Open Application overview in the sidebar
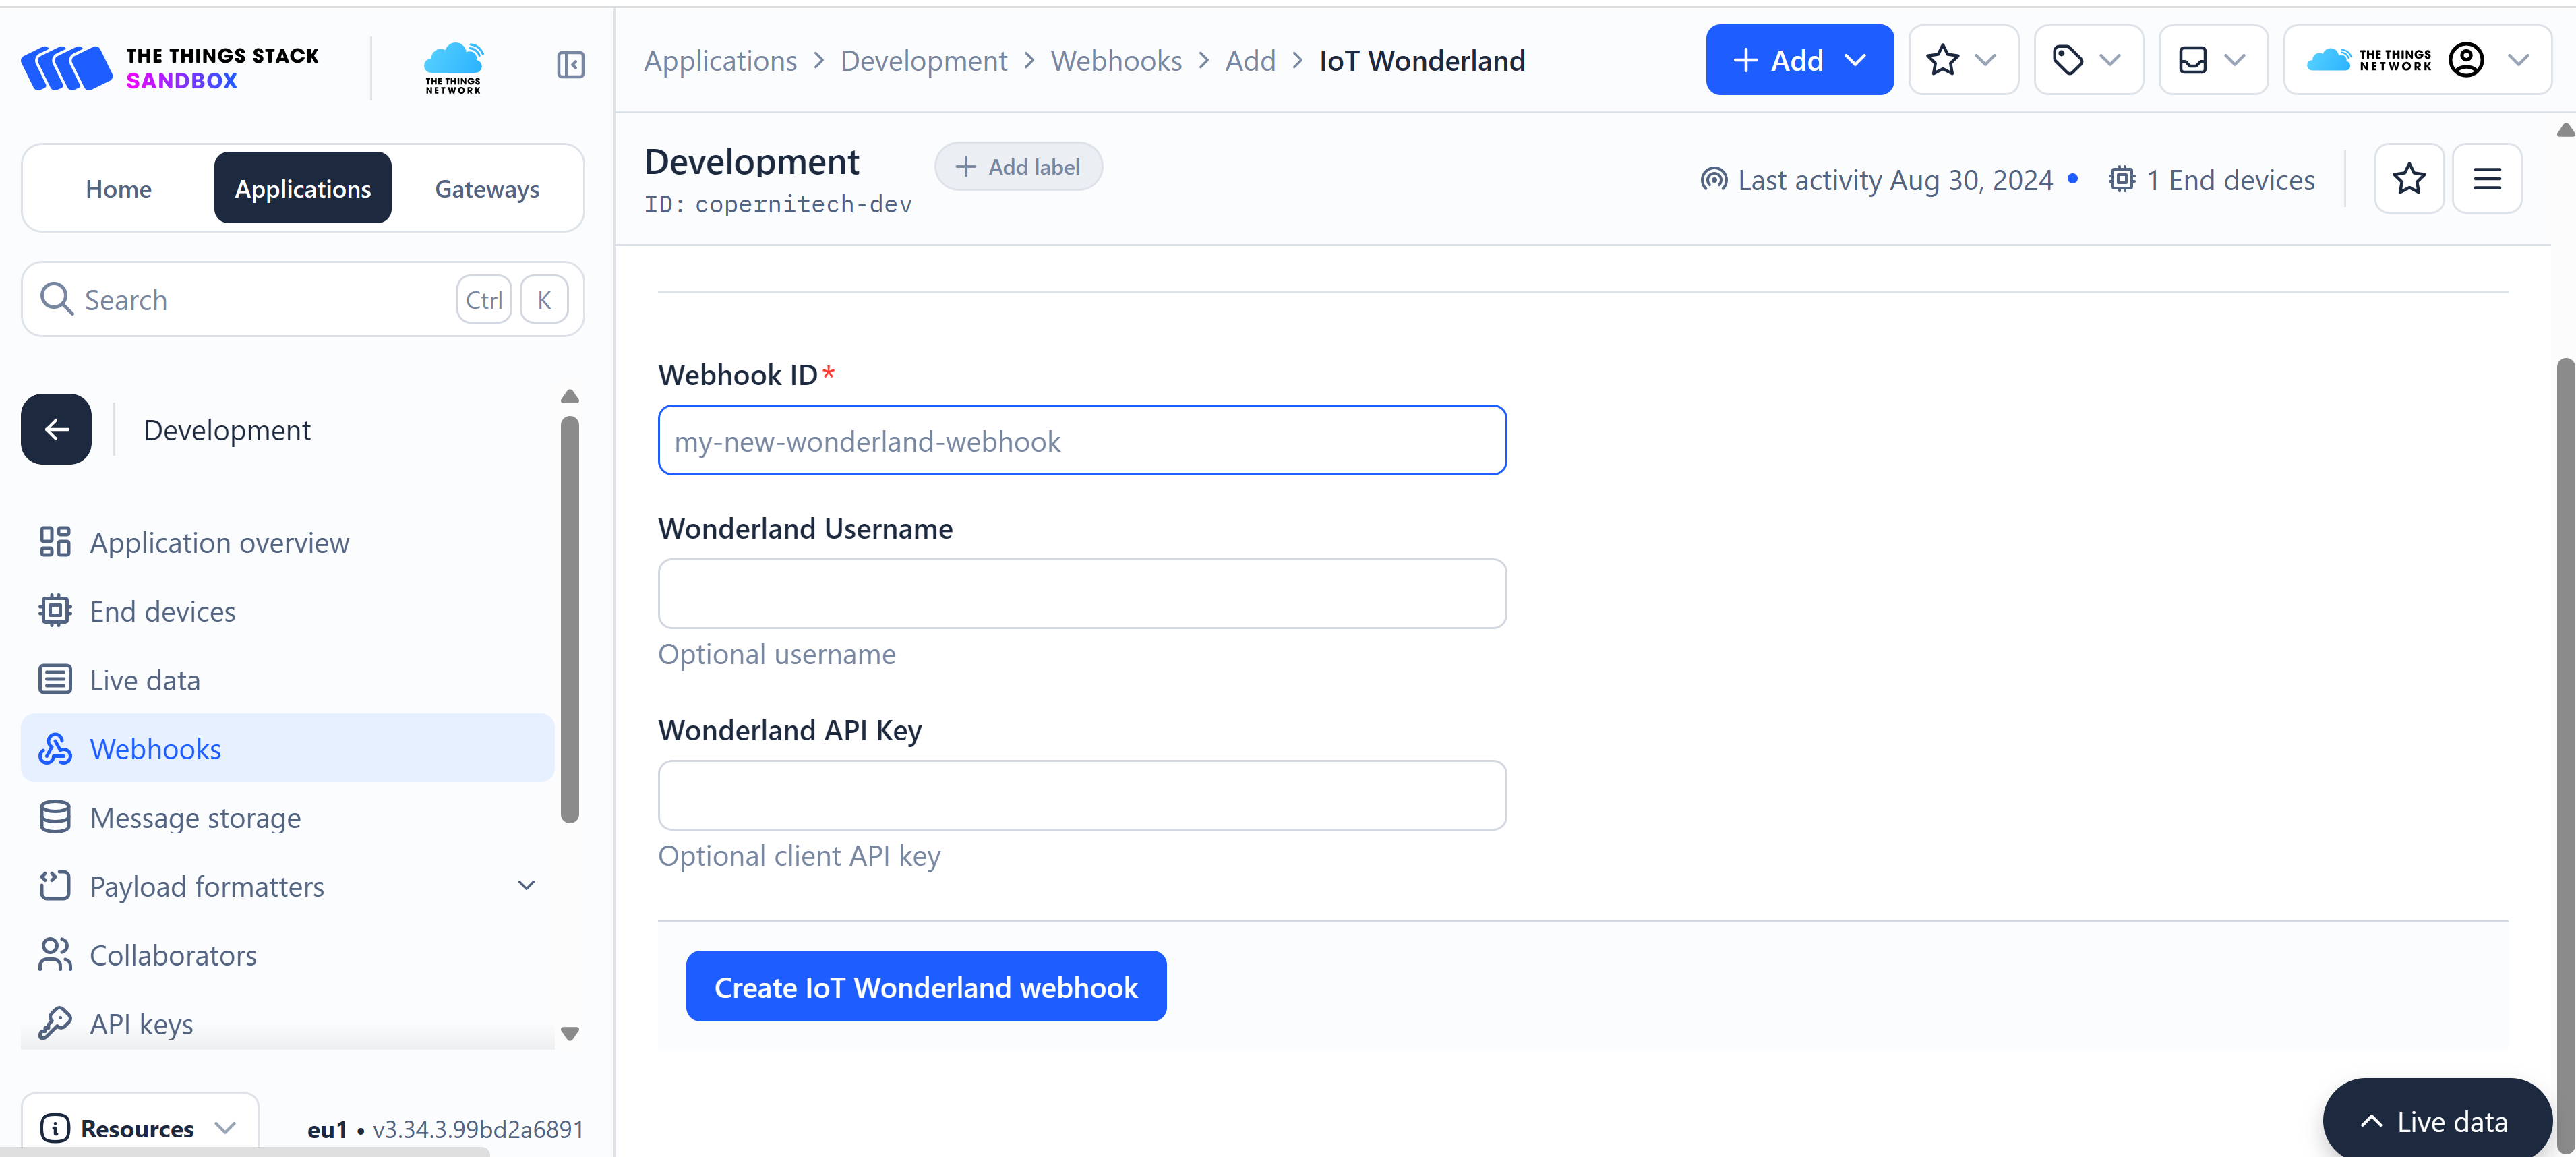Screen dimensions: 2576x1157 pos(219,542)
